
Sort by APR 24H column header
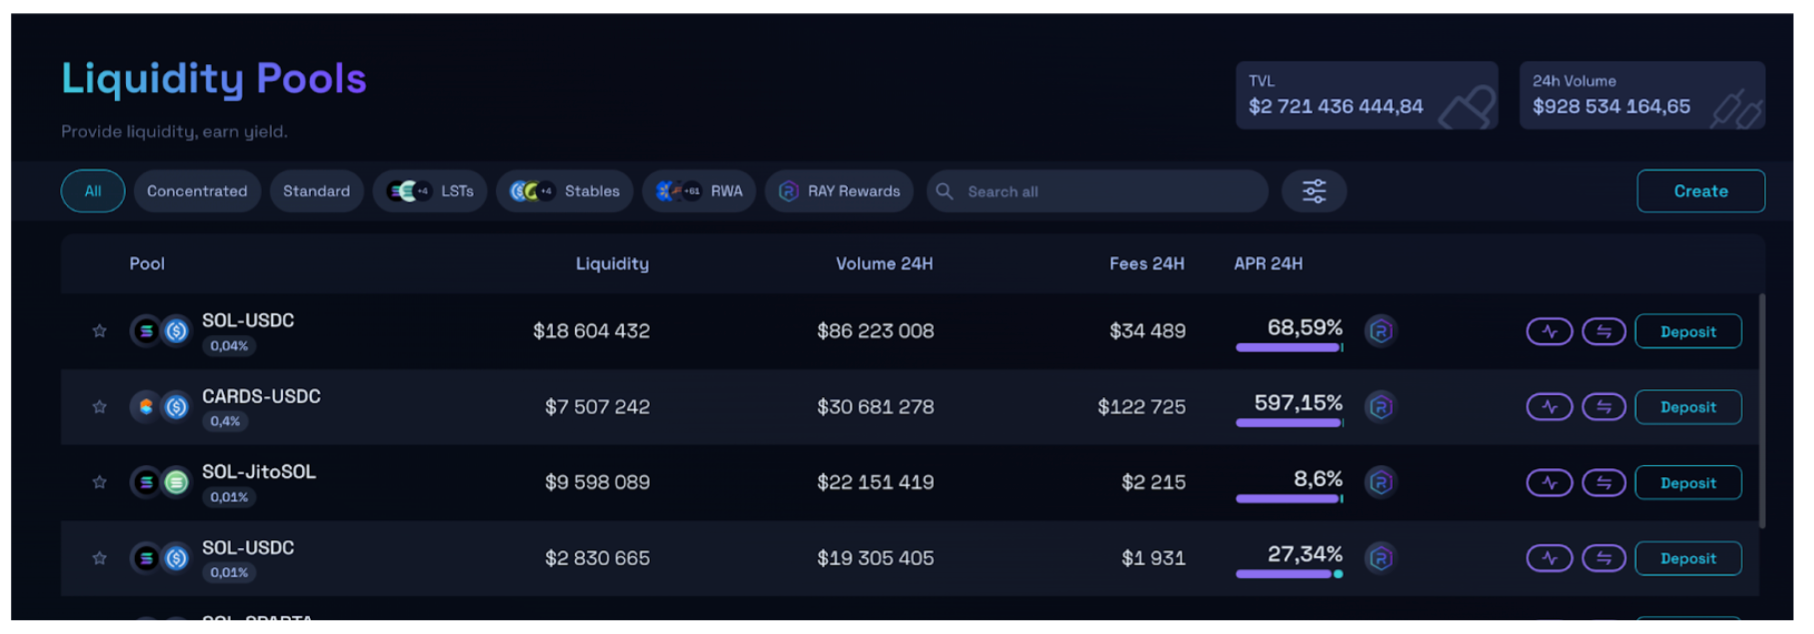[1267, 264]
